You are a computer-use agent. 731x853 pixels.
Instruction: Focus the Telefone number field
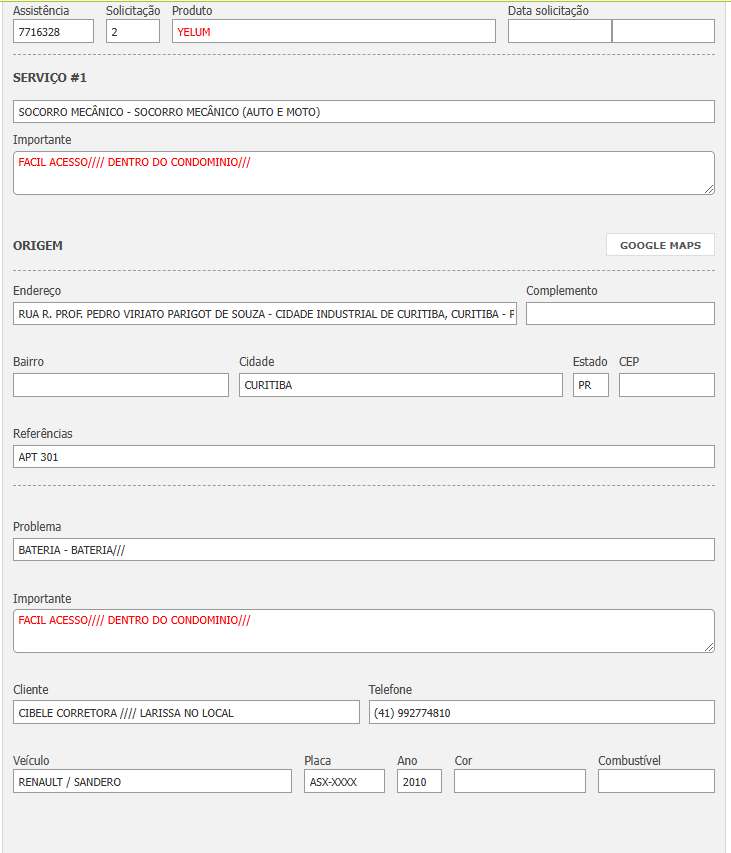(541, 712)
